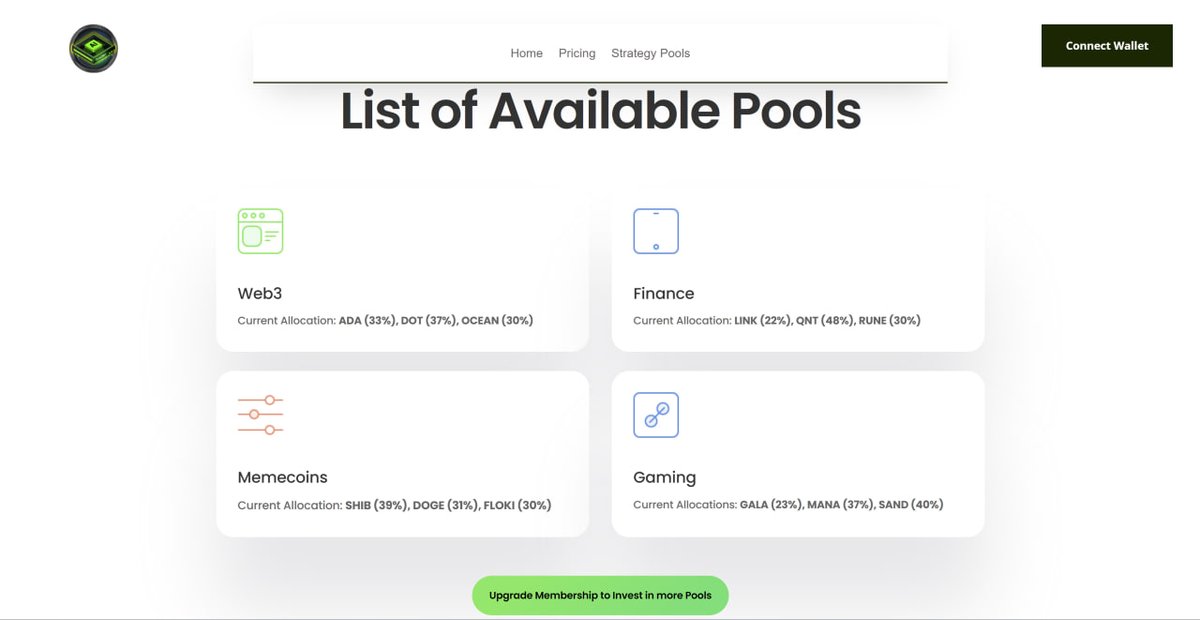
Task: Select the Finance pool title
Action: [x=664, y=294]
